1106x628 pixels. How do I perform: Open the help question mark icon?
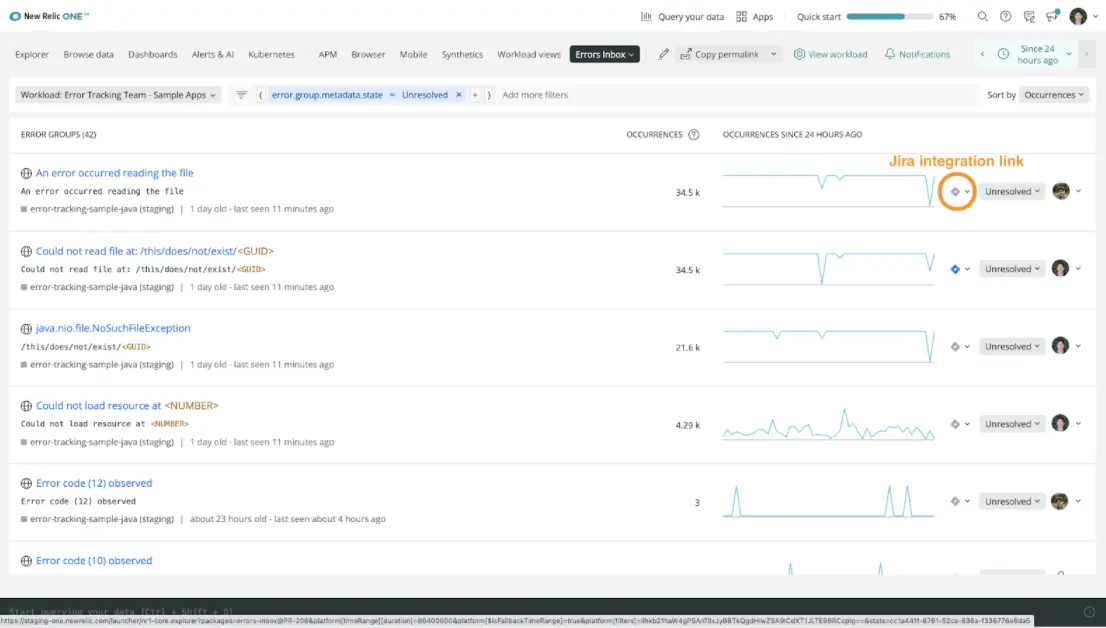point(1005,17)
